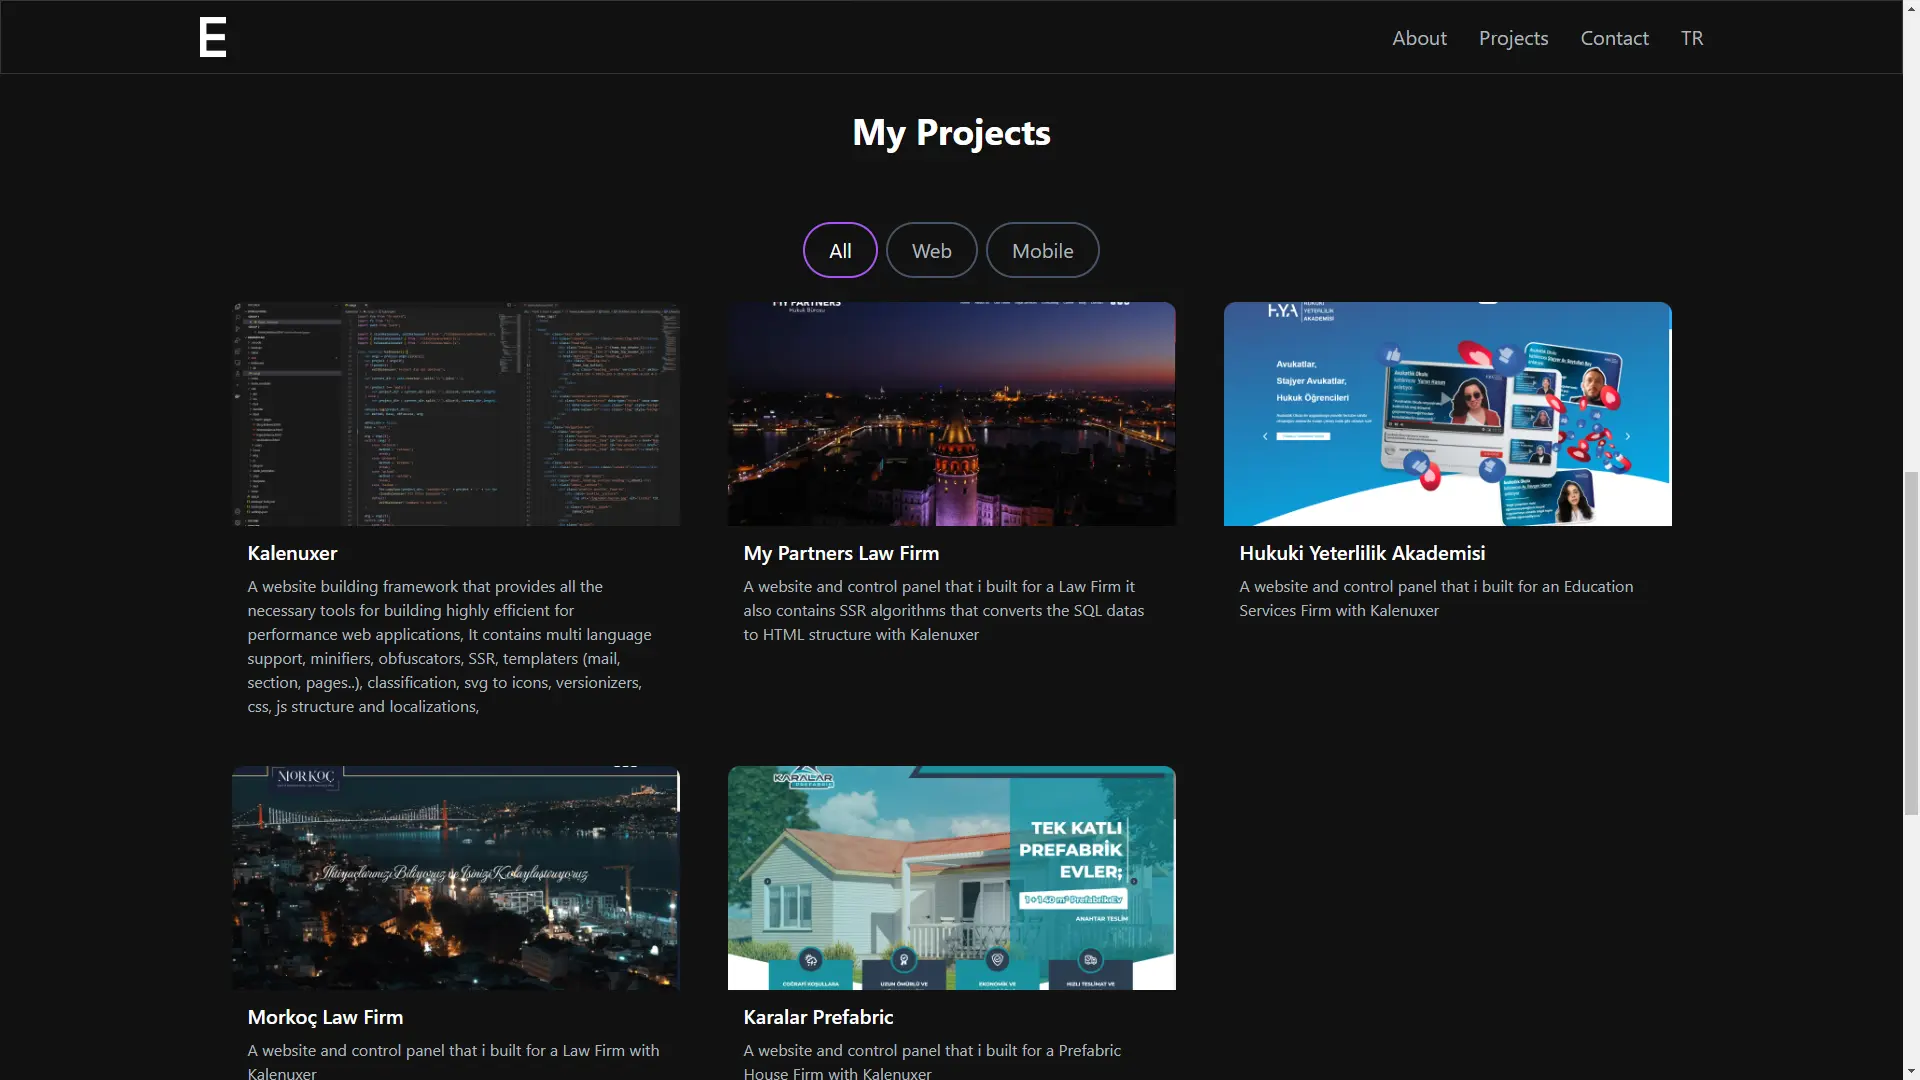Viewport: 1920px width, 1080px height.
Task: Open the Contact navigation link
Action: 1614,38
